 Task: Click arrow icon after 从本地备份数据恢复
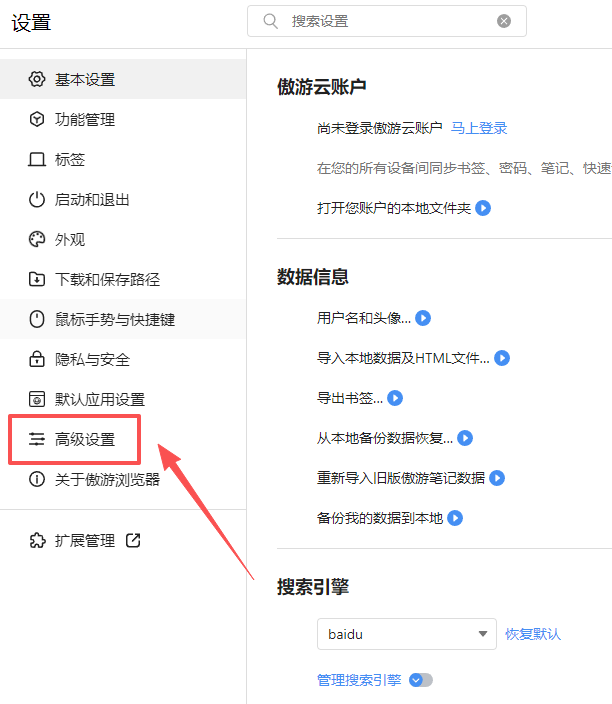465,438
